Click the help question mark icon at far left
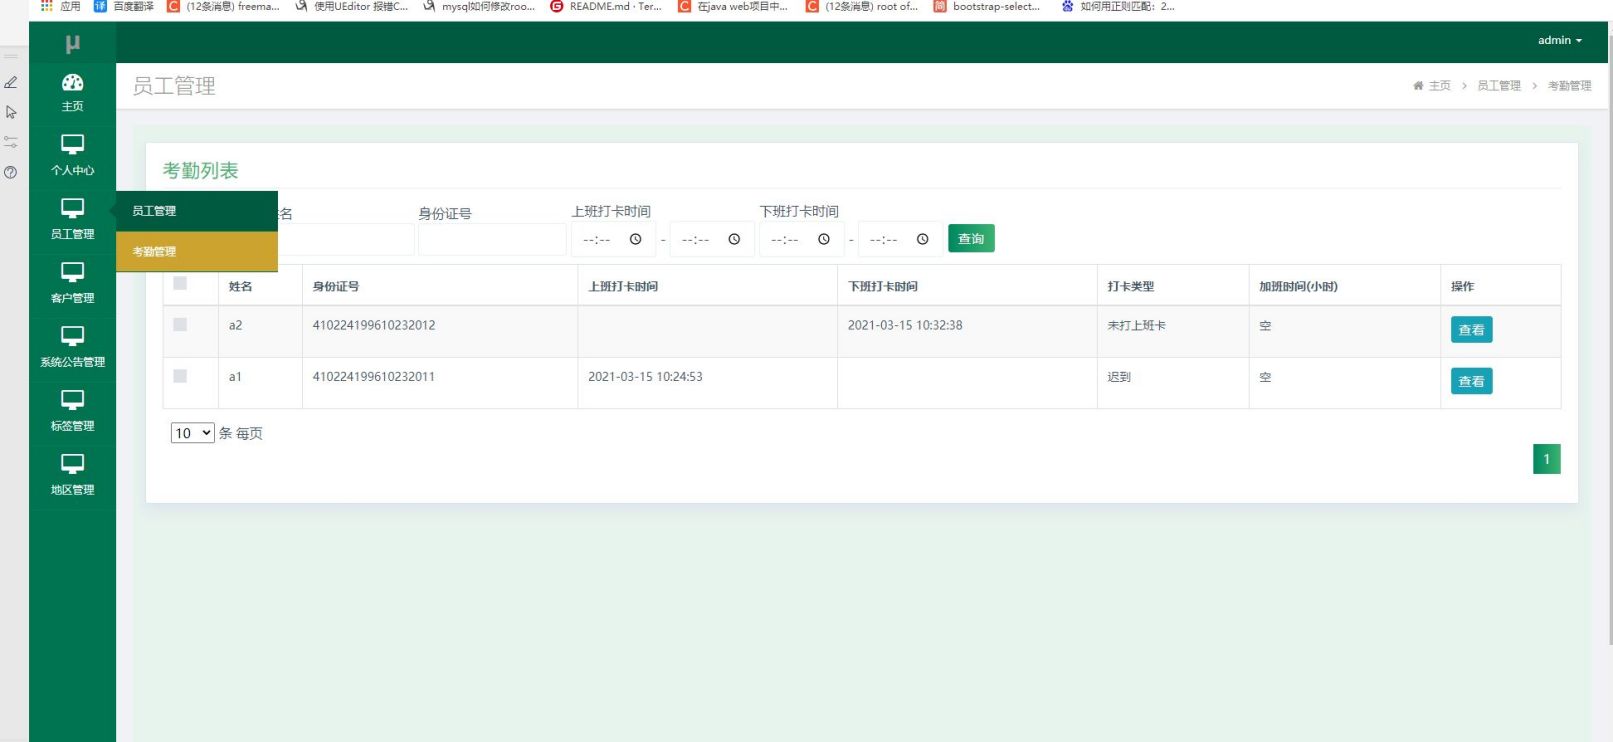This screenshot has width=1613, height=742. coord(11,172)
